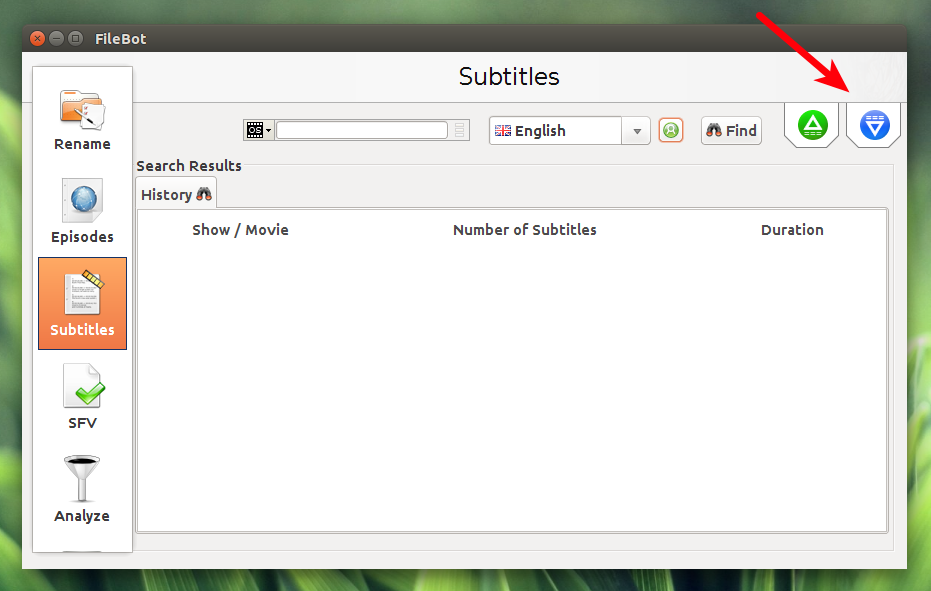The height and width of the screenshot is (591, 931).
Task: Maximize the FileBot window
Action: [x=75, y=39]
